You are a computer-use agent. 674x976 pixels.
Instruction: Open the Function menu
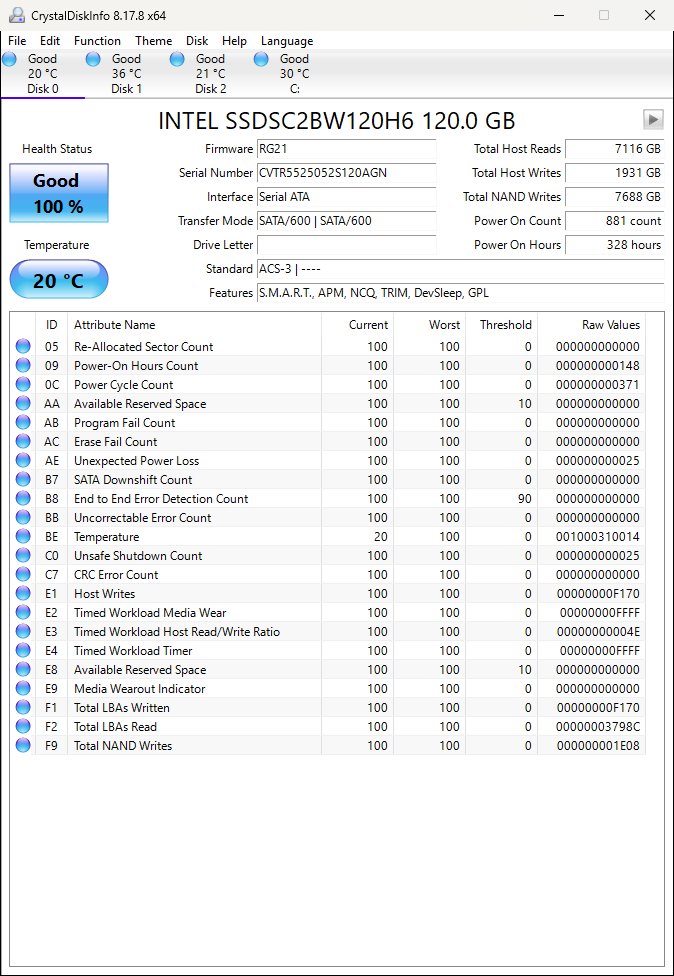pos(97,40)
